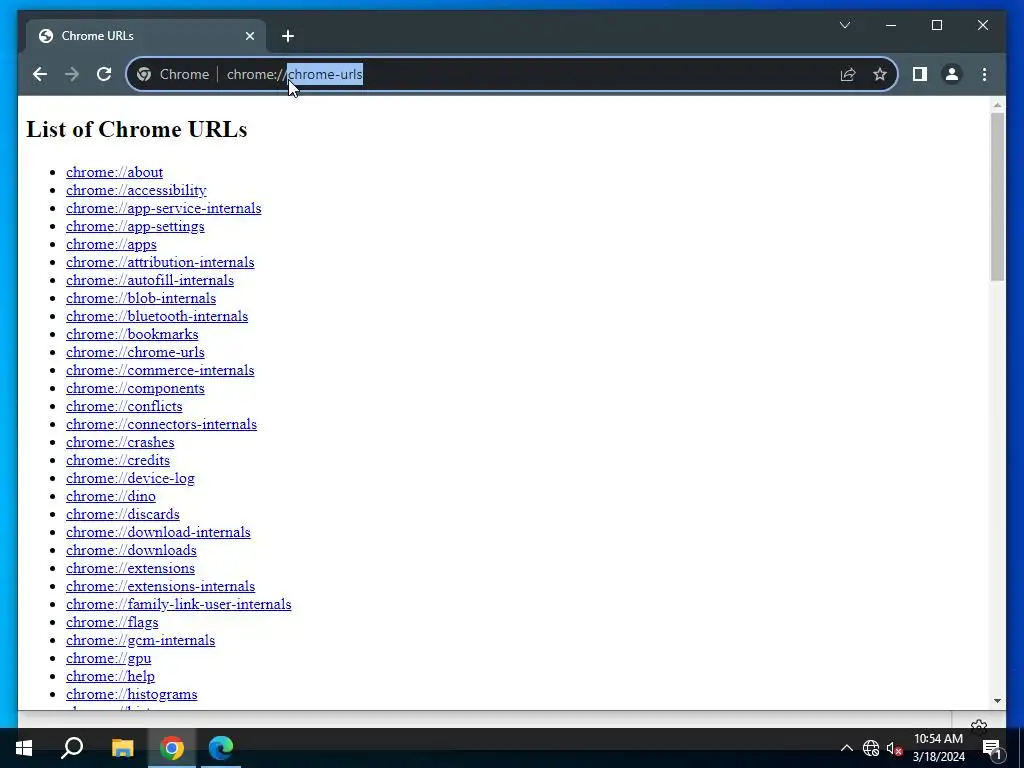Screen dimensions: 1024x768
Task: Open chrome://extensions link
Action: [130, 568]
